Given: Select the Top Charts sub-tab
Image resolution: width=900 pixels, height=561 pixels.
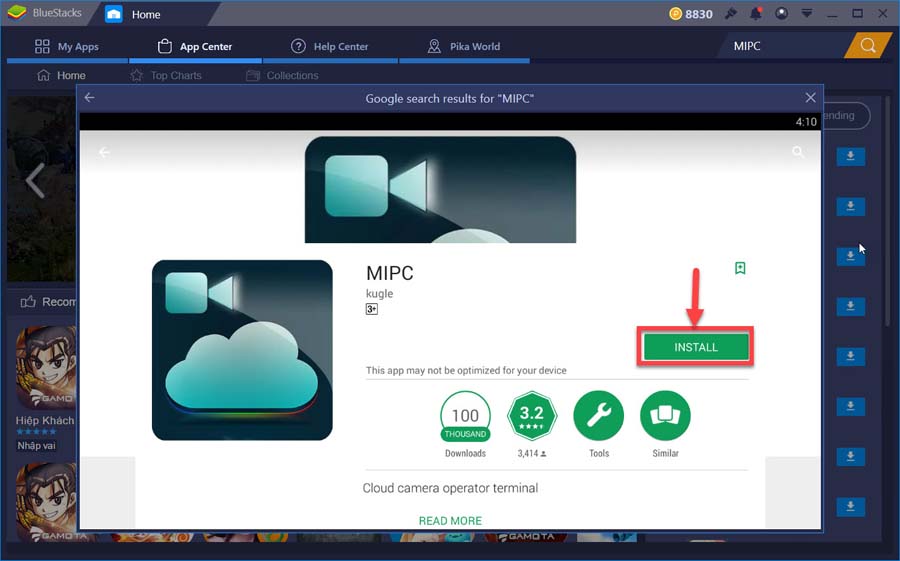Looking at the screenshot, I should click(x=166, y=75).
